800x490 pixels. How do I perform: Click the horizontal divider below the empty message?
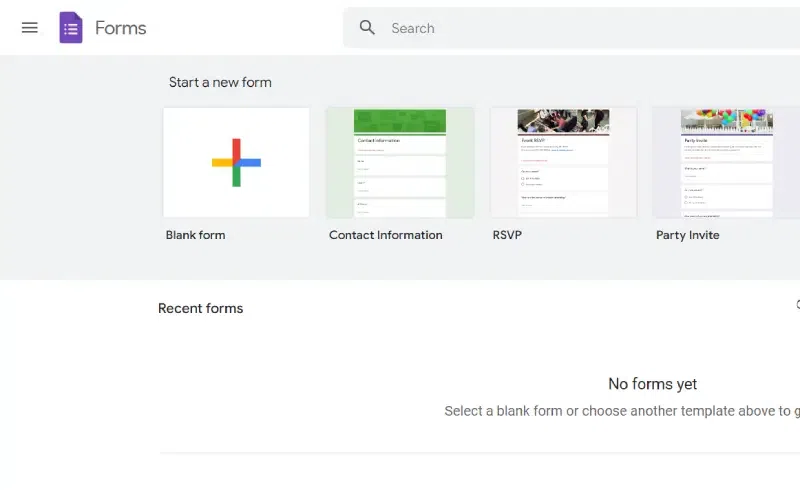480,453
